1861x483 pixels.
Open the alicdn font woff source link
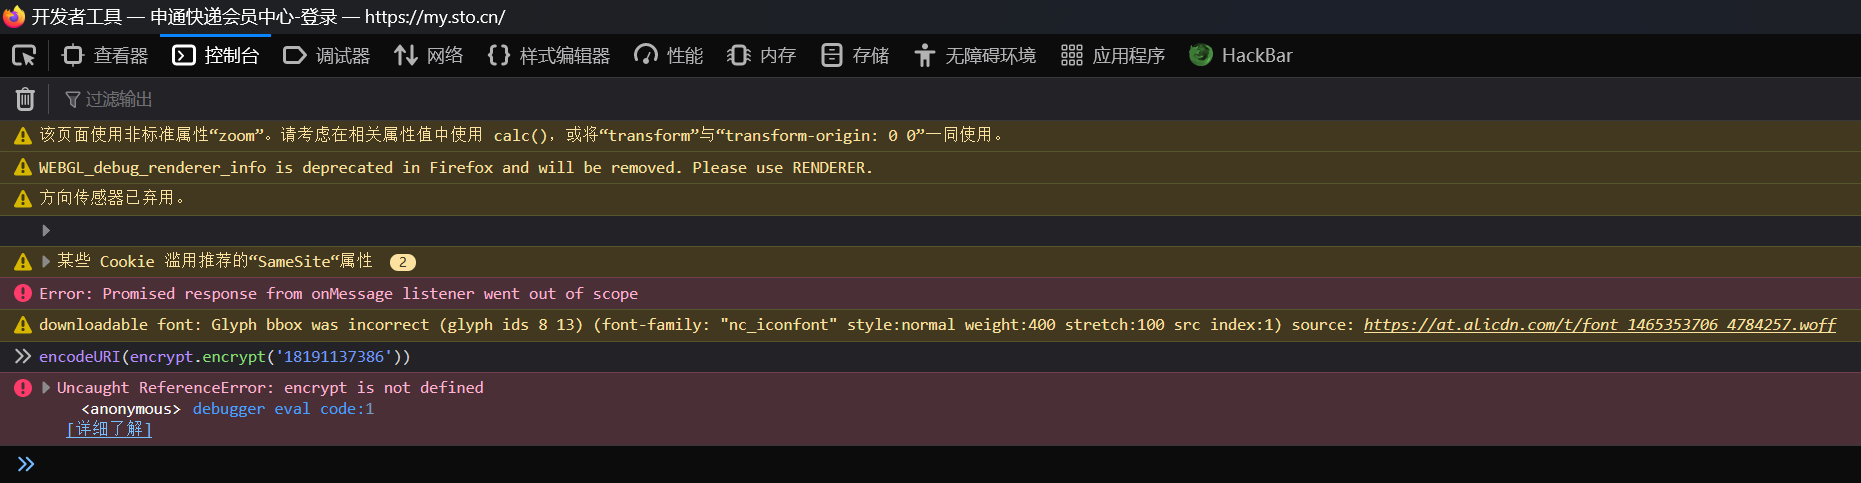click(x=1599, y=325)
